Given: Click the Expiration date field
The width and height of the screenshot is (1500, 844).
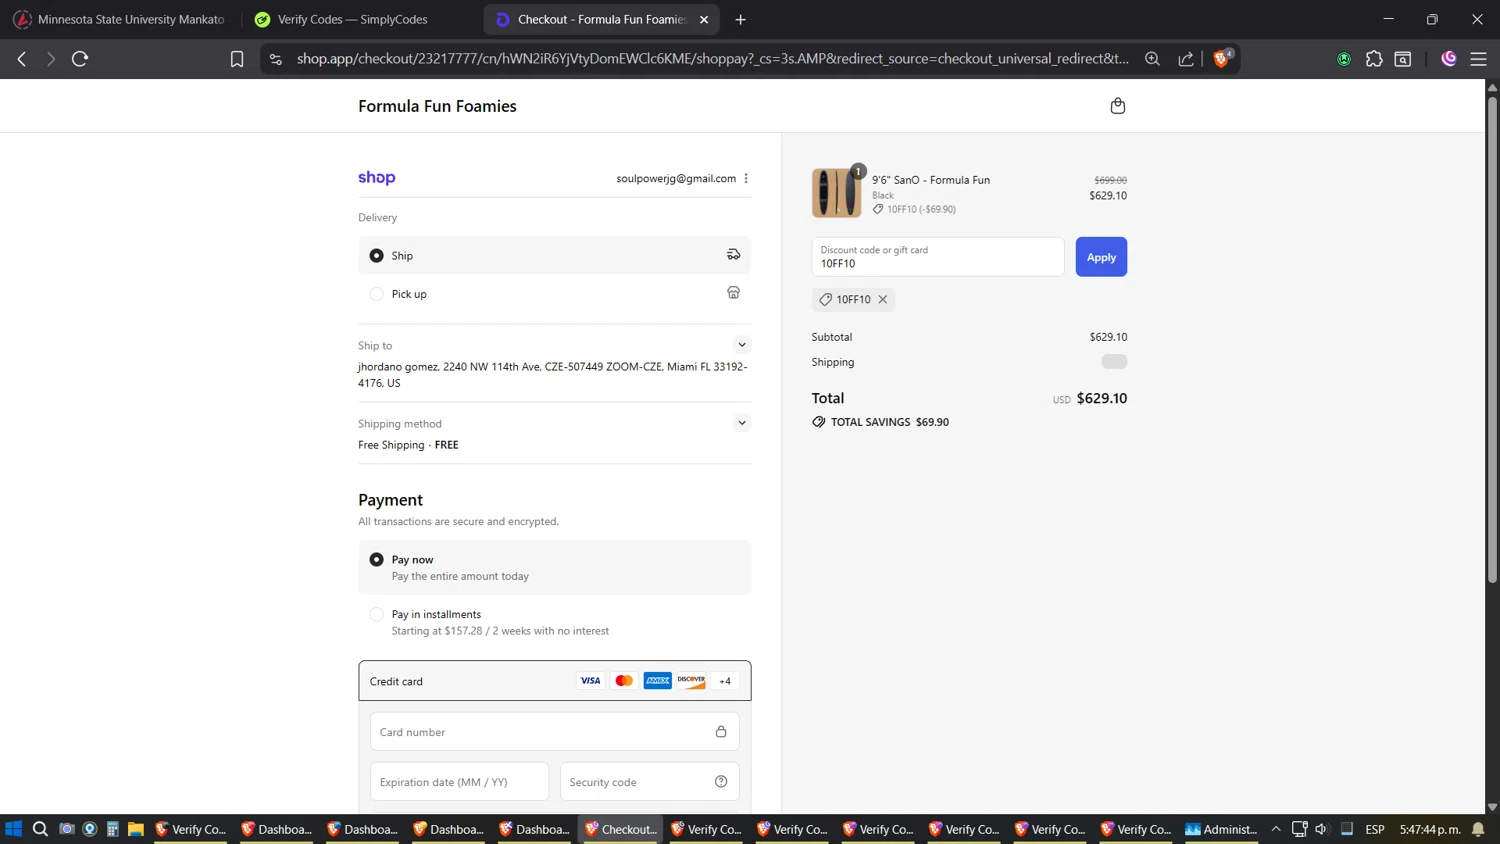Looking at the screenshot, I should pos(459,782).
